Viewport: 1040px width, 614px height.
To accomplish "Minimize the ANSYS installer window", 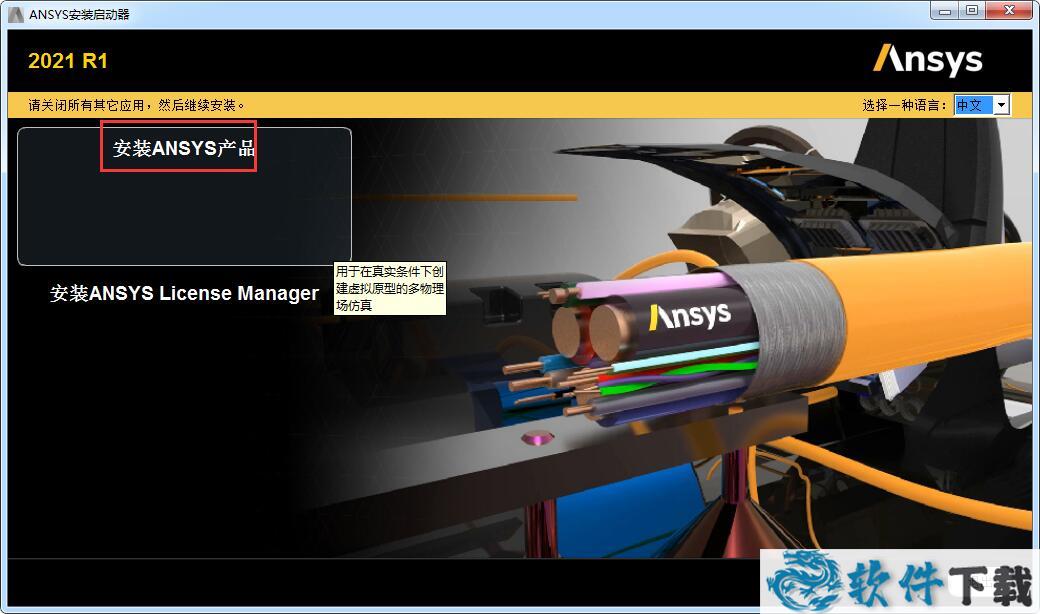I will 946,11.
